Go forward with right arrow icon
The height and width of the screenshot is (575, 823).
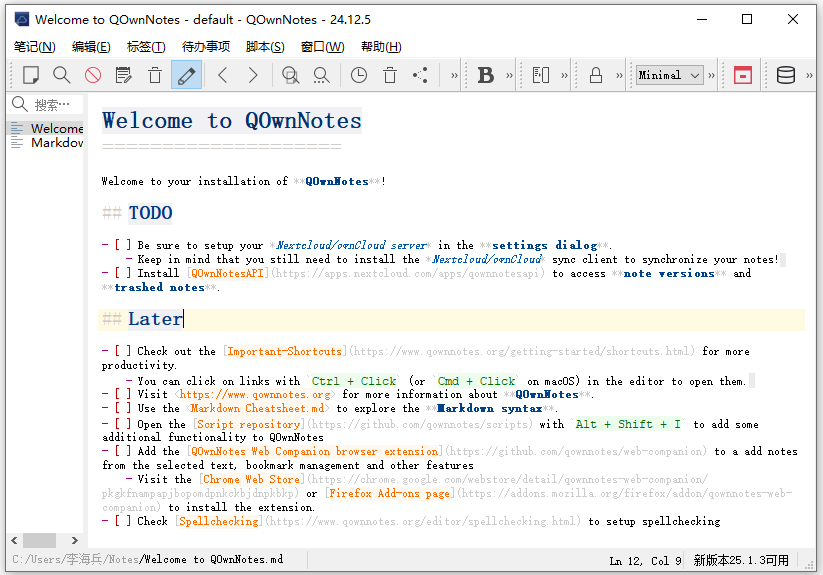click(x=253, y=75)
